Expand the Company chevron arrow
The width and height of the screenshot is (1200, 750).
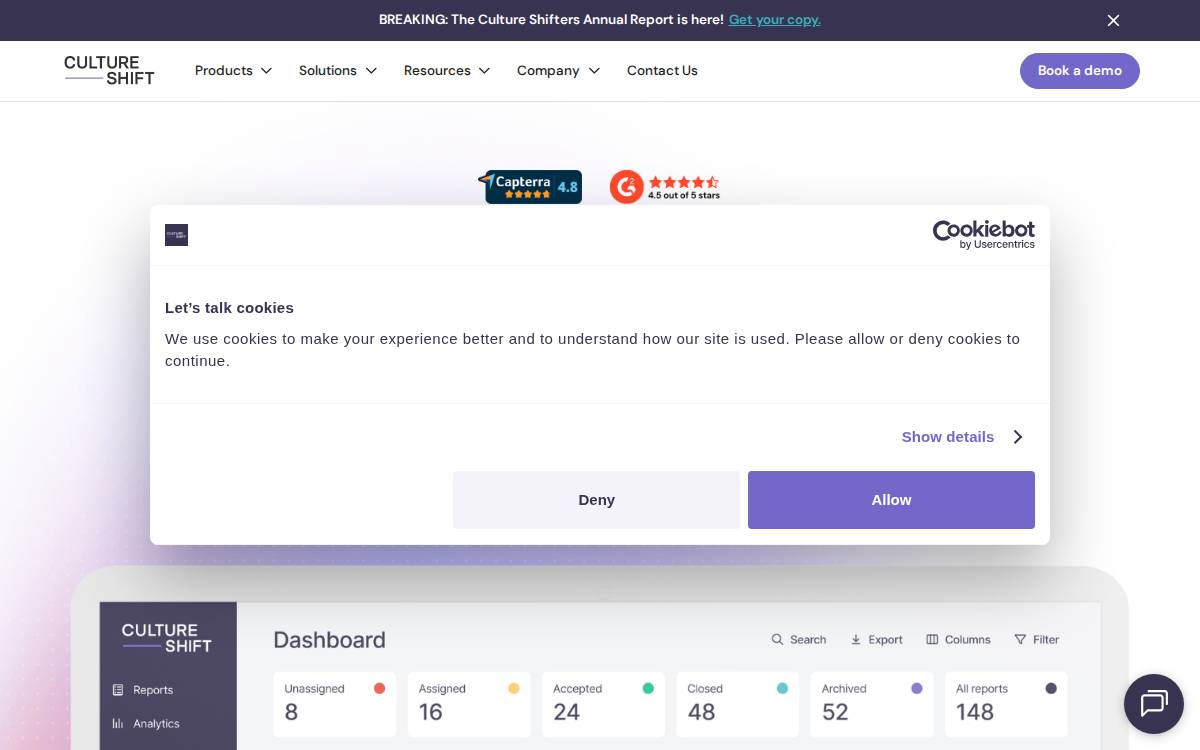pos(594,71)
